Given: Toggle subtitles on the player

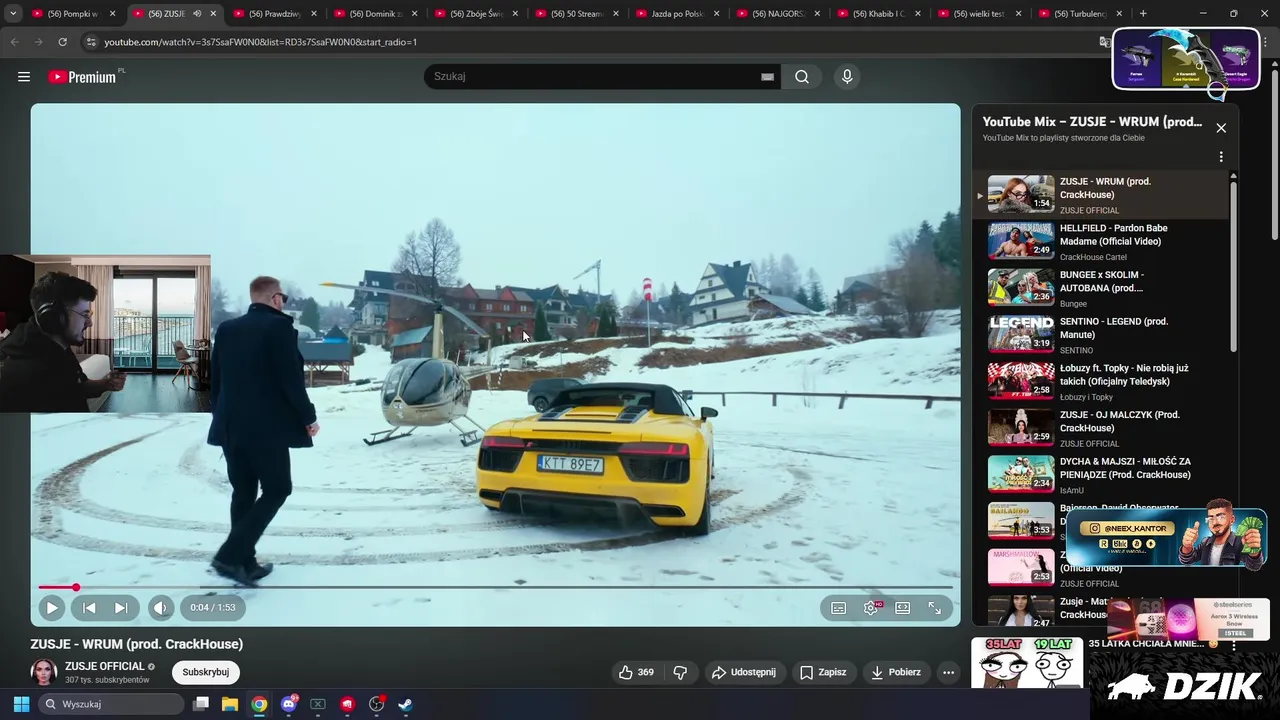Looking at the screenshot, I should pyautogui.click(x=839, y=608).
